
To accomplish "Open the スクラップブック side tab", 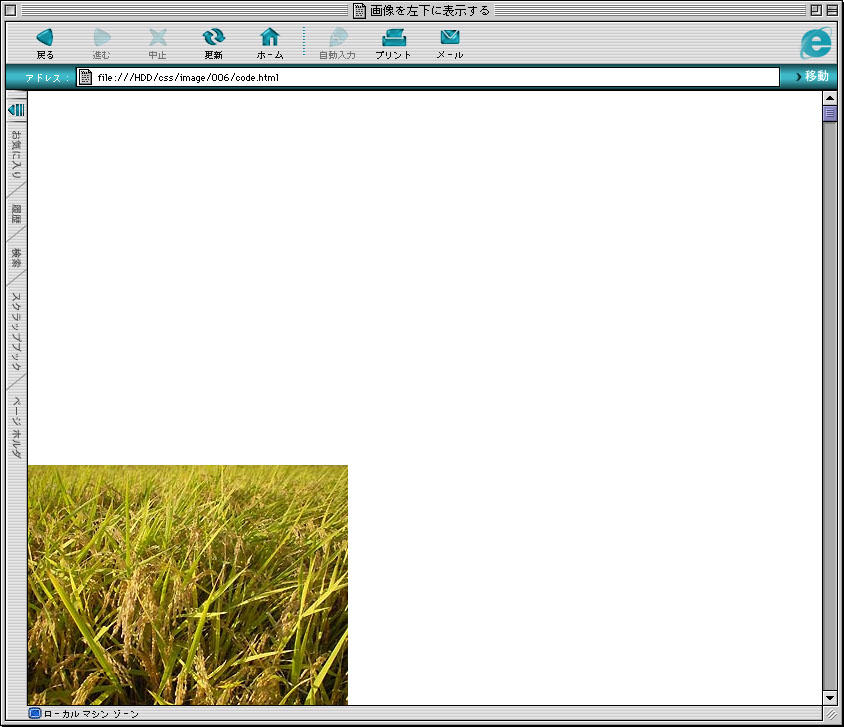I will click(16, 331).
